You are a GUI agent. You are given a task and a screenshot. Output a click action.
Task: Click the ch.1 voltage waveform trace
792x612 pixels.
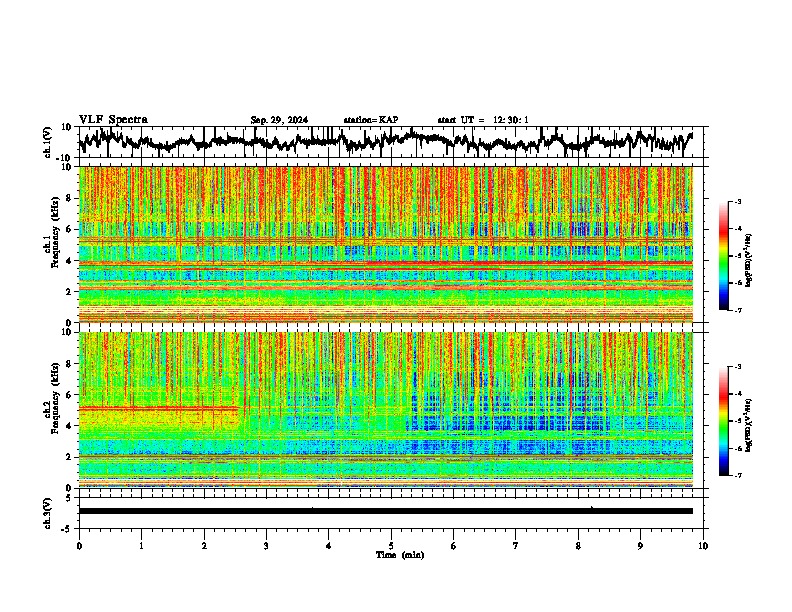pos(386,141)
